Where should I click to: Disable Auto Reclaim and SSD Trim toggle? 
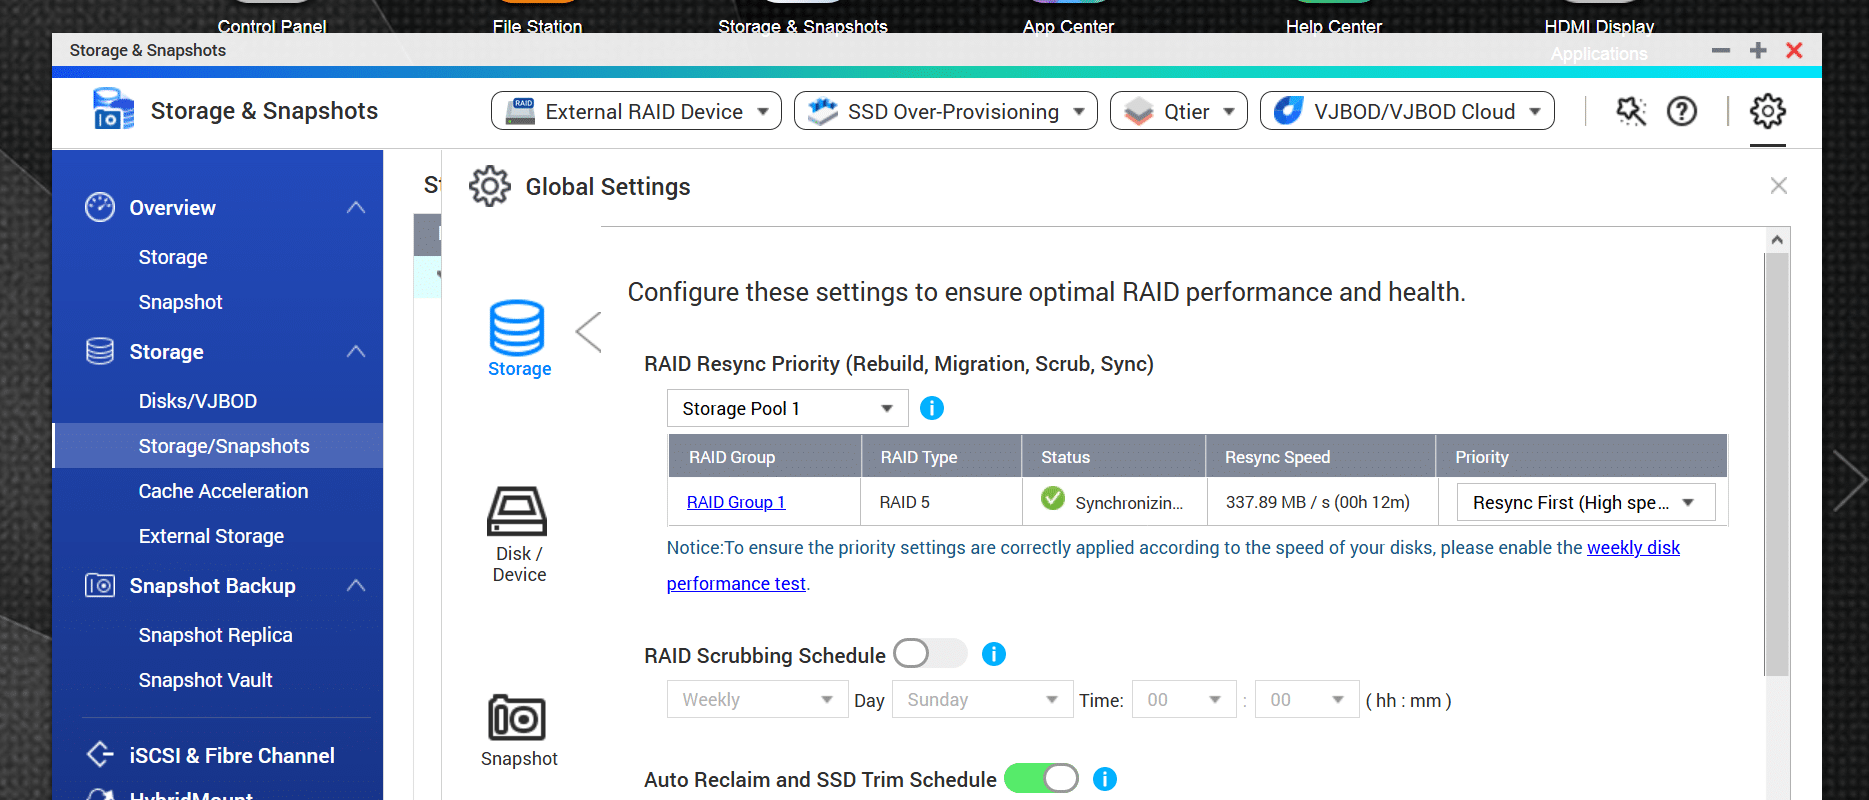(x=1041, y=779)
